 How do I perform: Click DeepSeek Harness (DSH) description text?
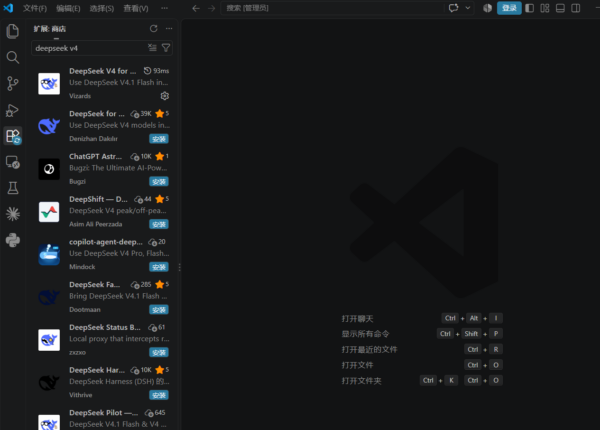119,381
